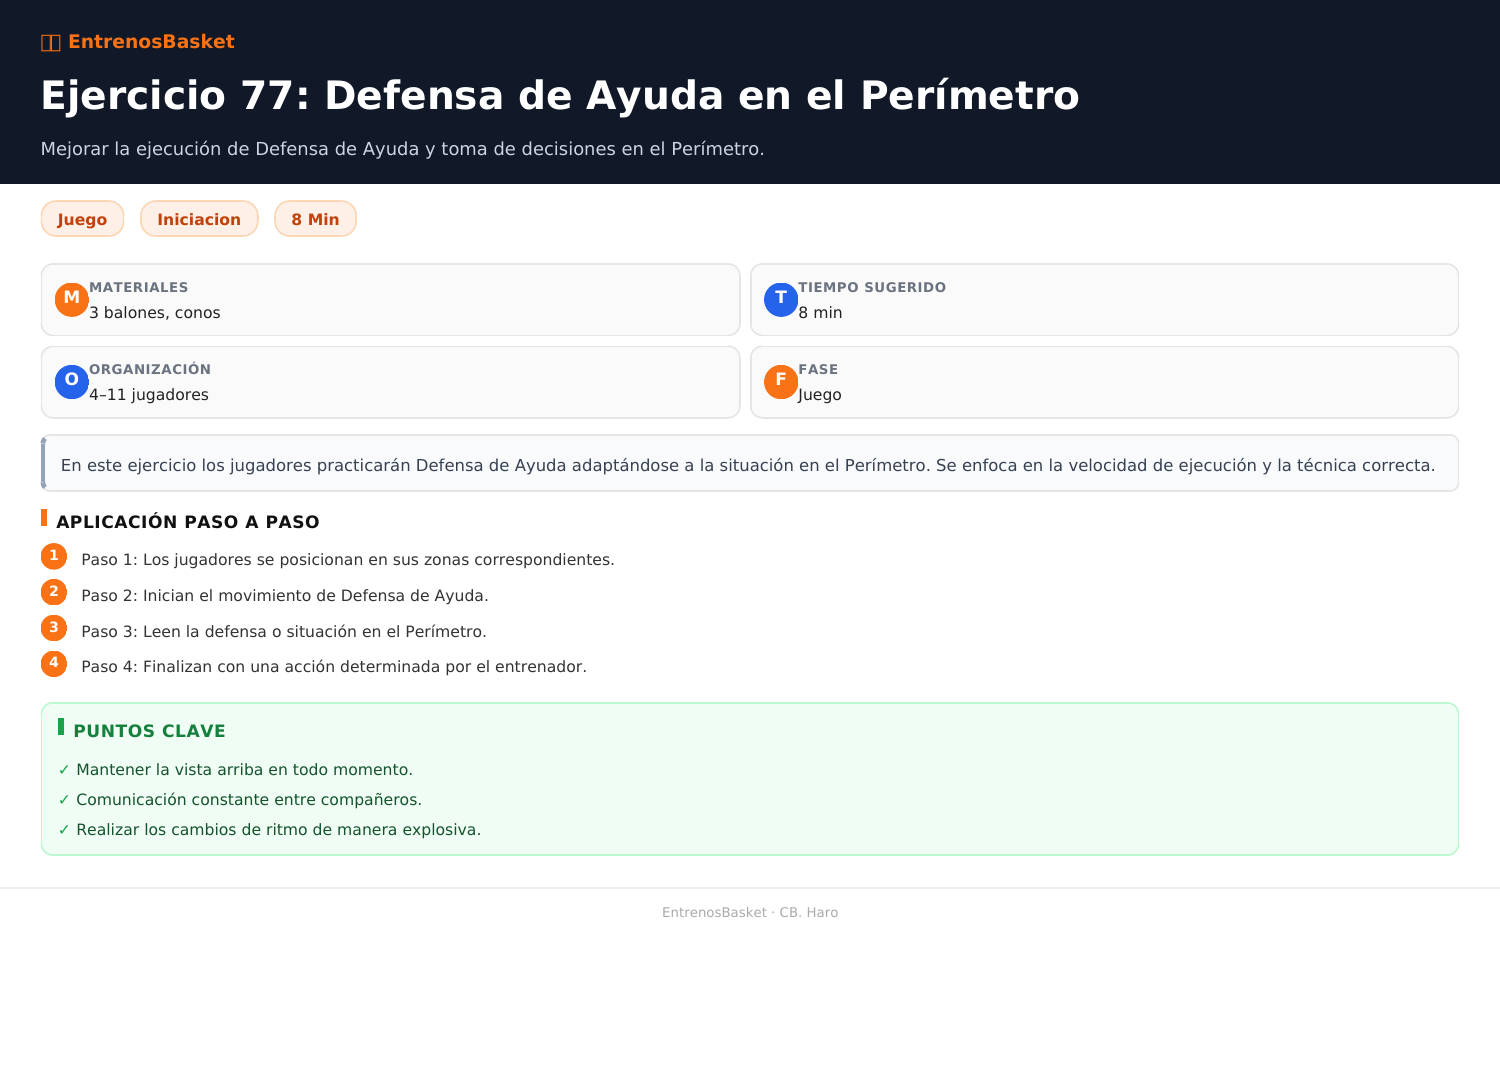1500x1088 pixels.
Task: Click the 'Juego' fase value
Action: [820, 395]
